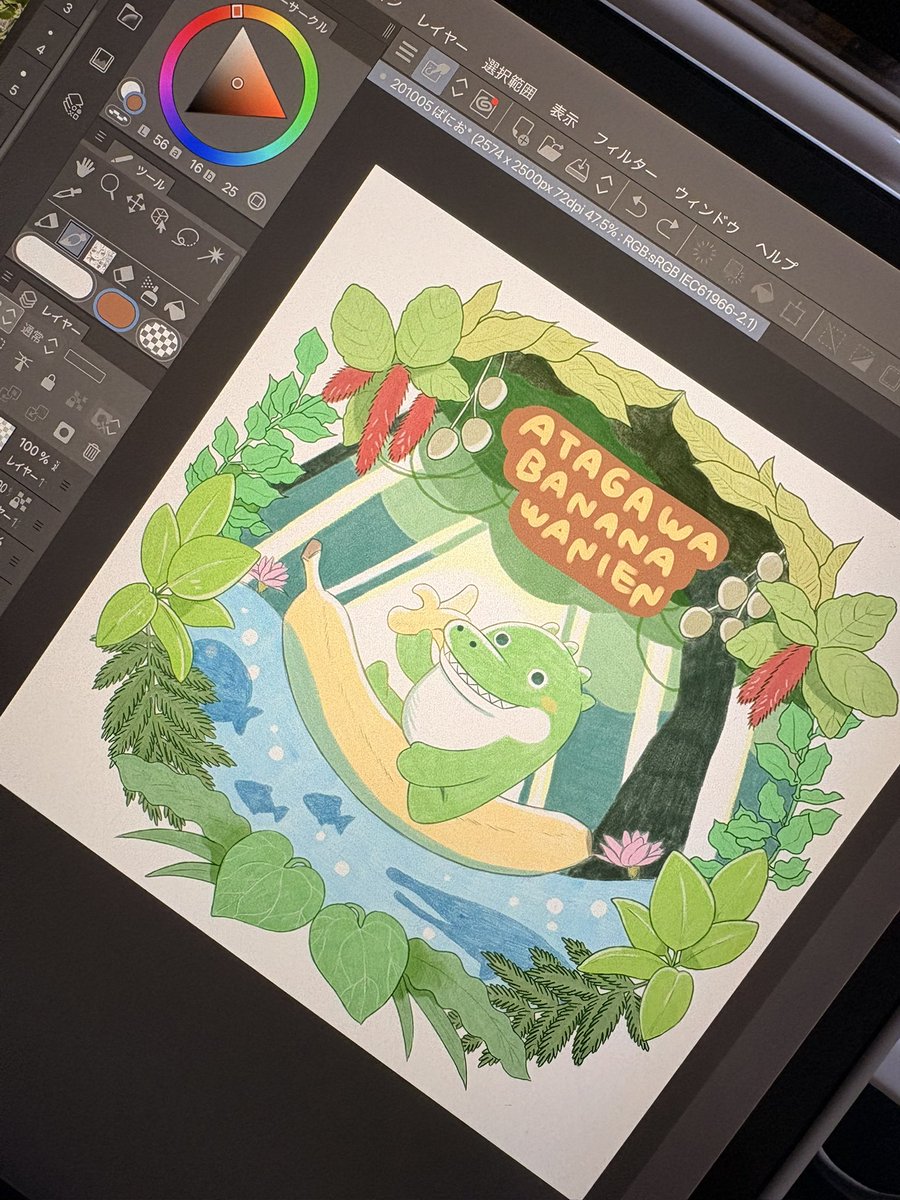This screenshot has height=1200, width=900.
Task: Select the Auto select magic wand tool
Action: tap(211, 254)
